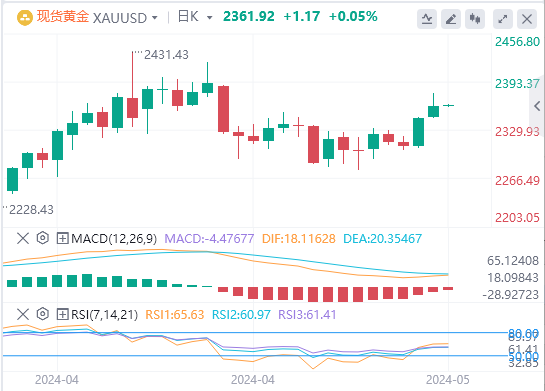Screen dimensions: 545x391
Task: Open the XAUUSD symbol dropdown arrow
Action: (155, 18)
